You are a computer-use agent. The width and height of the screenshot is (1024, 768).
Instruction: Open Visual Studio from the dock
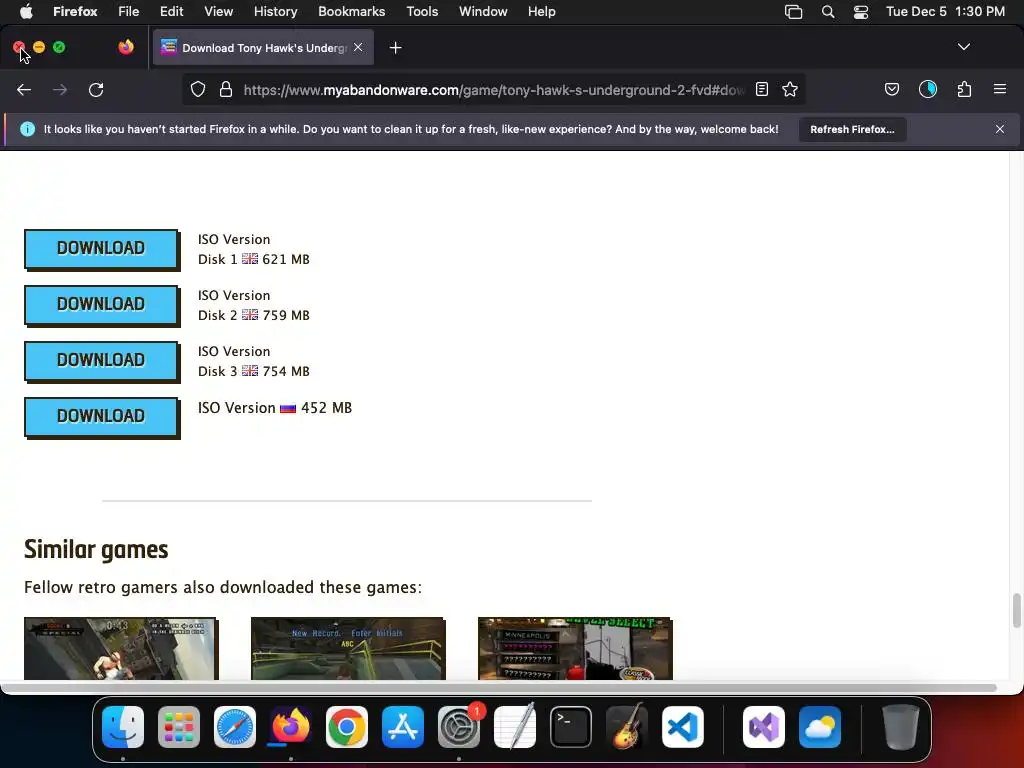(764, 727)
